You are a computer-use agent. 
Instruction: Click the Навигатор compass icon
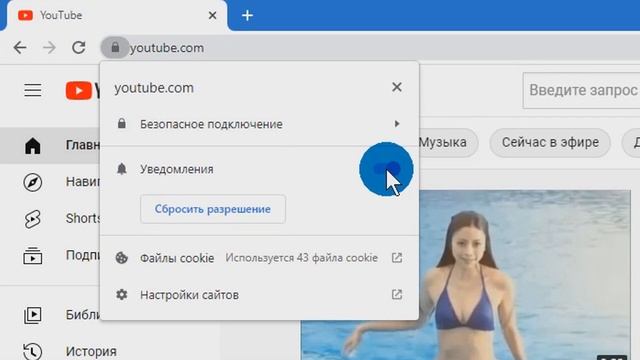(x=33, y=182)
